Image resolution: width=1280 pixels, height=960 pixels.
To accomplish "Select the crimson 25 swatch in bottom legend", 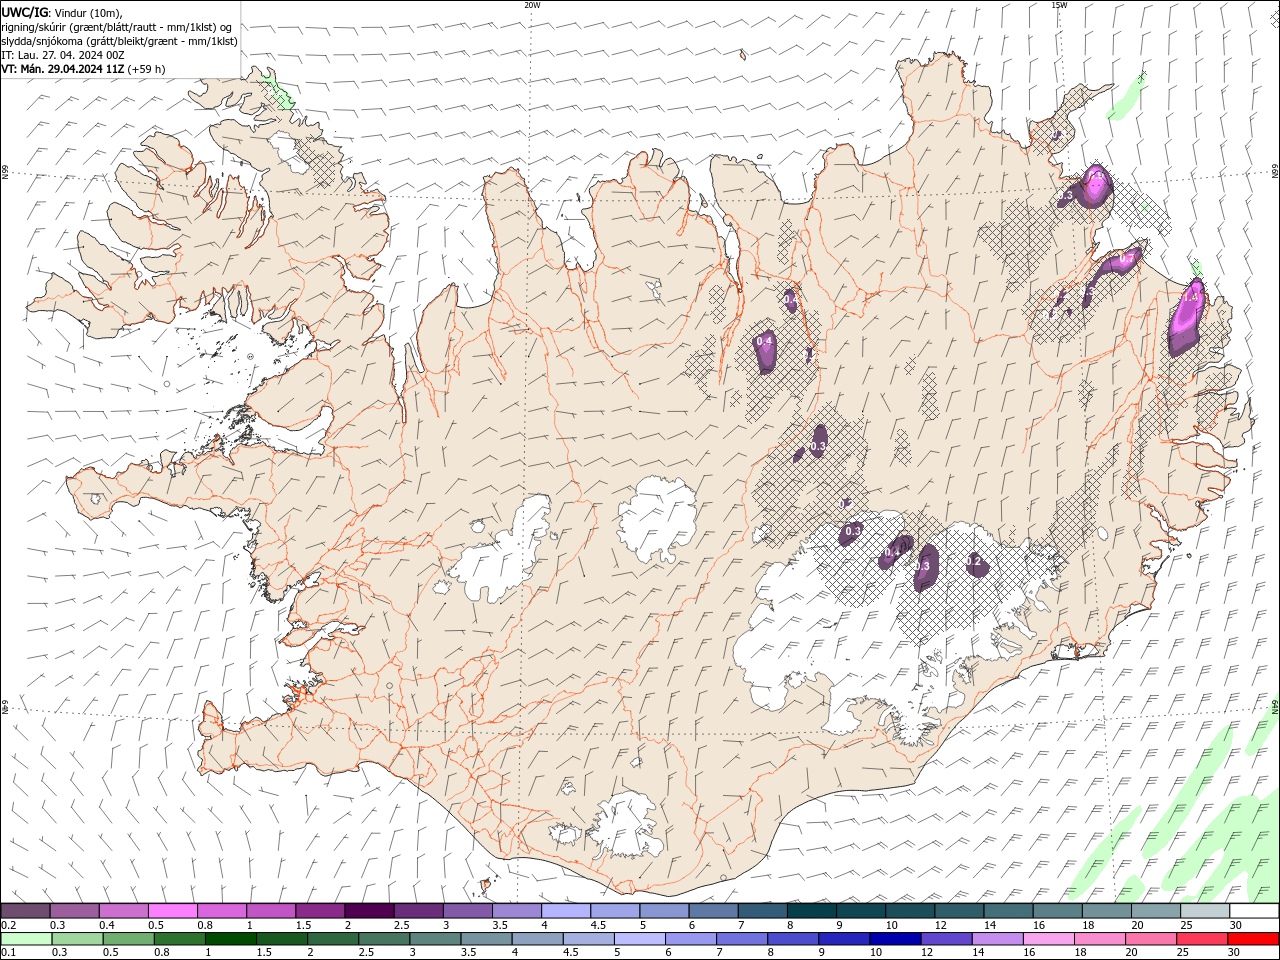I will [x=1202, y=939].
